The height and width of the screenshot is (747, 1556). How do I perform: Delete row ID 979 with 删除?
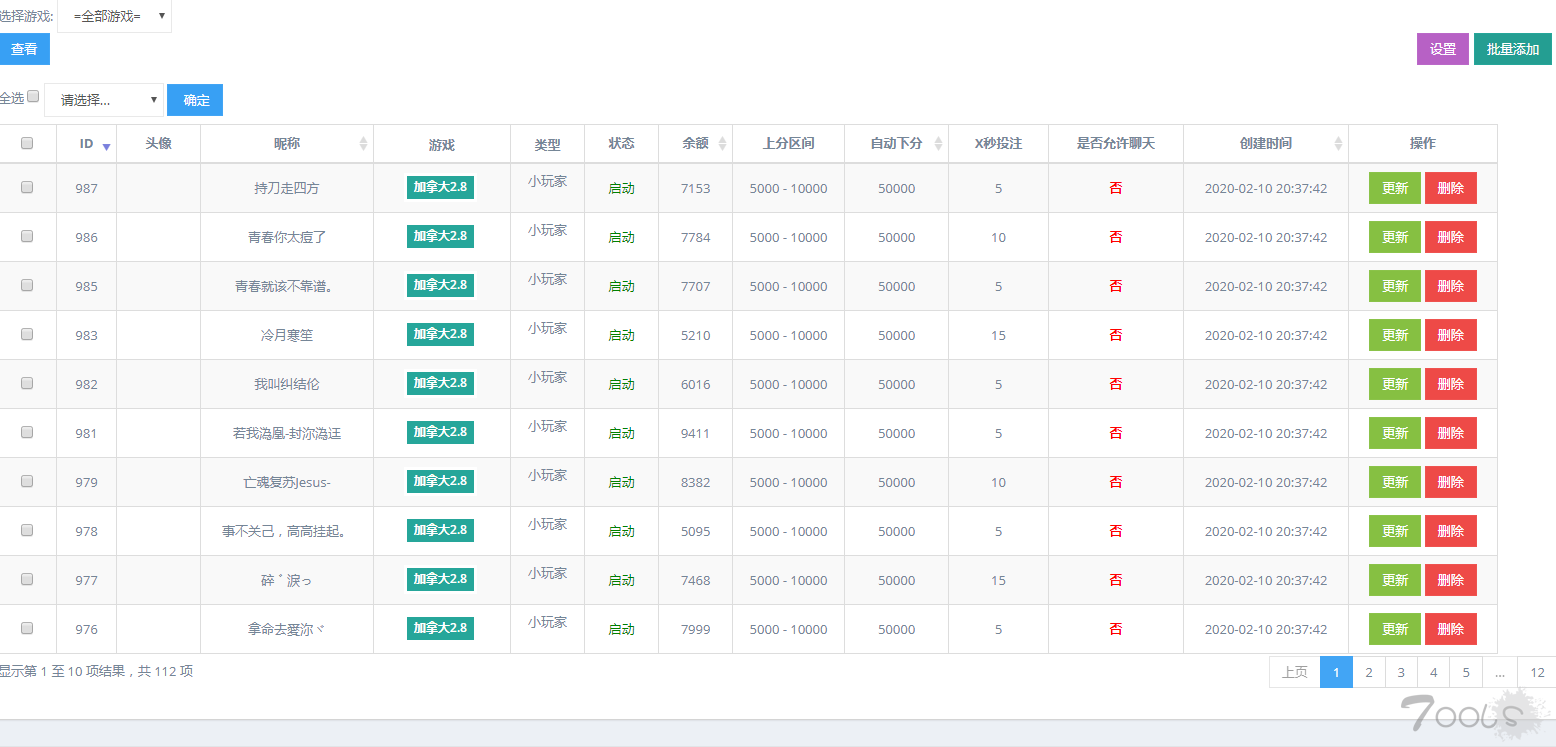[x=1450, y=482]
